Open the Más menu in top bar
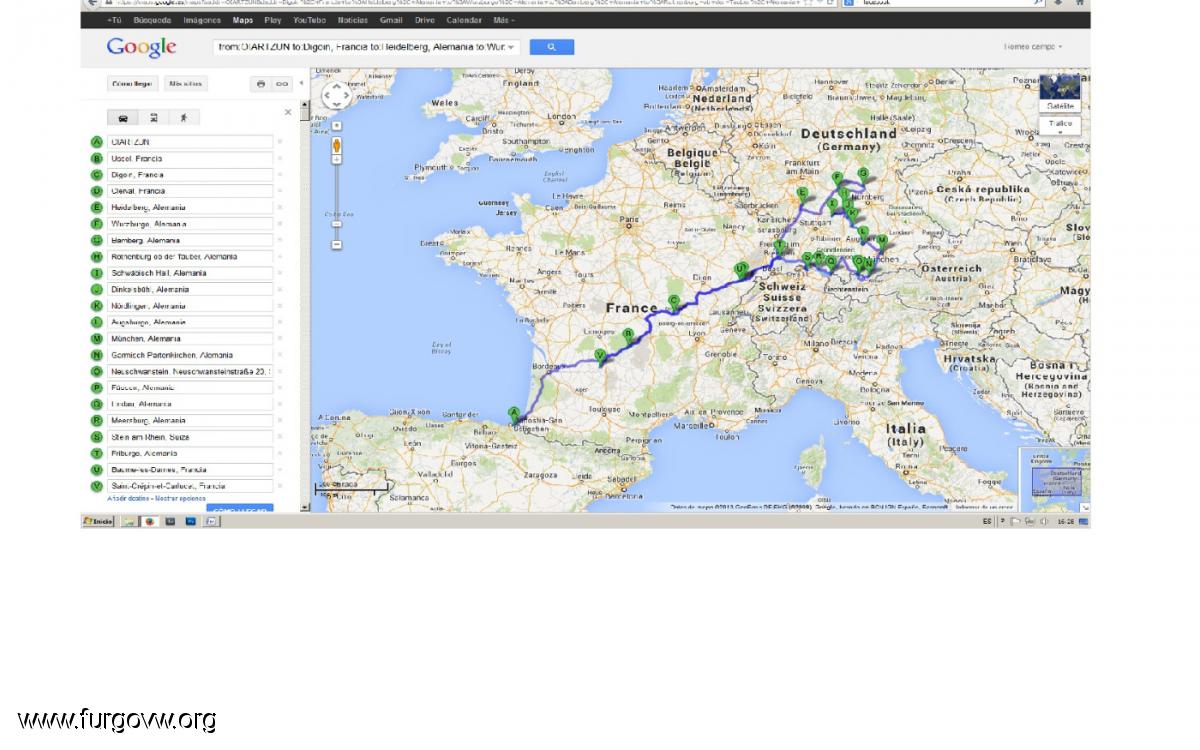The height and width of the screenshot is (750, 1200). pos(504,20)
